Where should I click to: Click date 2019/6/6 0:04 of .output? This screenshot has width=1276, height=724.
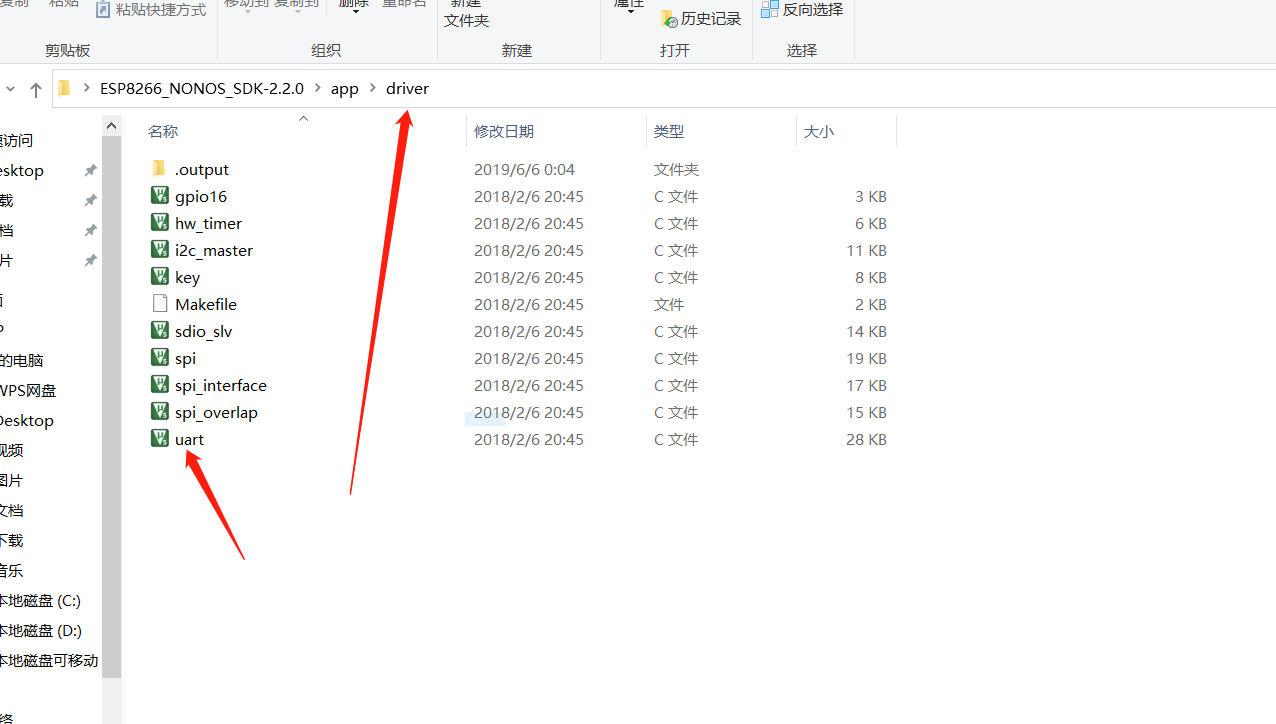tap(524, 169)
